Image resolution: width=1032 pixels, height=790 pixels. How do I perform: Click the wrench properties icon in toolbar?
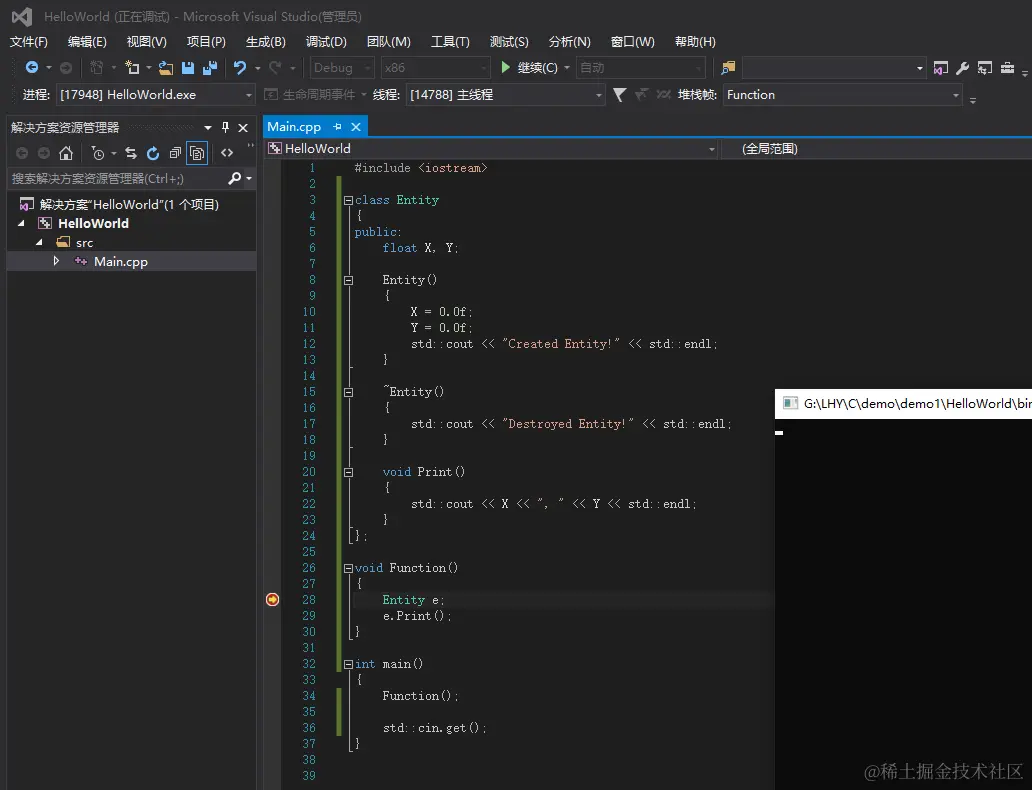pos(962,68)
